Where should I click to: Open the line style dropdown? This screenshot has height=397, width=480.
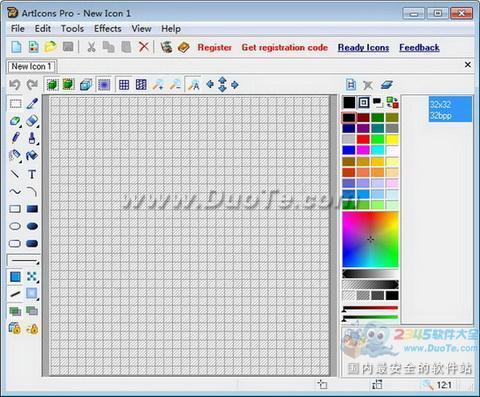click(23, 260)
